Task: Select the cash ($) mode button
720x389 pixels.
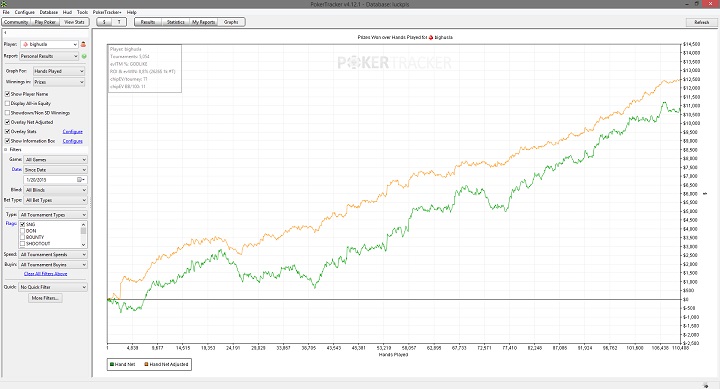Action: [104, 22]
